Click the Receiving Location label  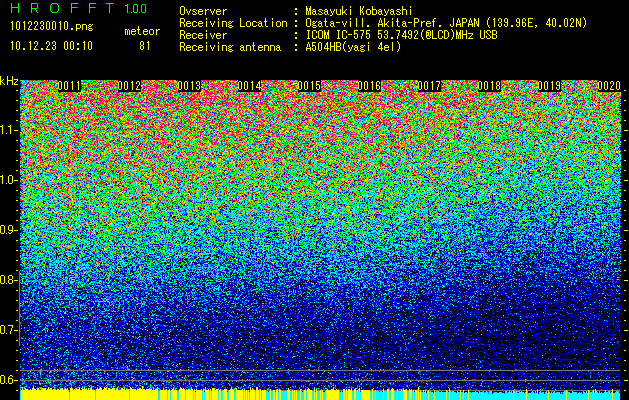click(x=233, y=23)
